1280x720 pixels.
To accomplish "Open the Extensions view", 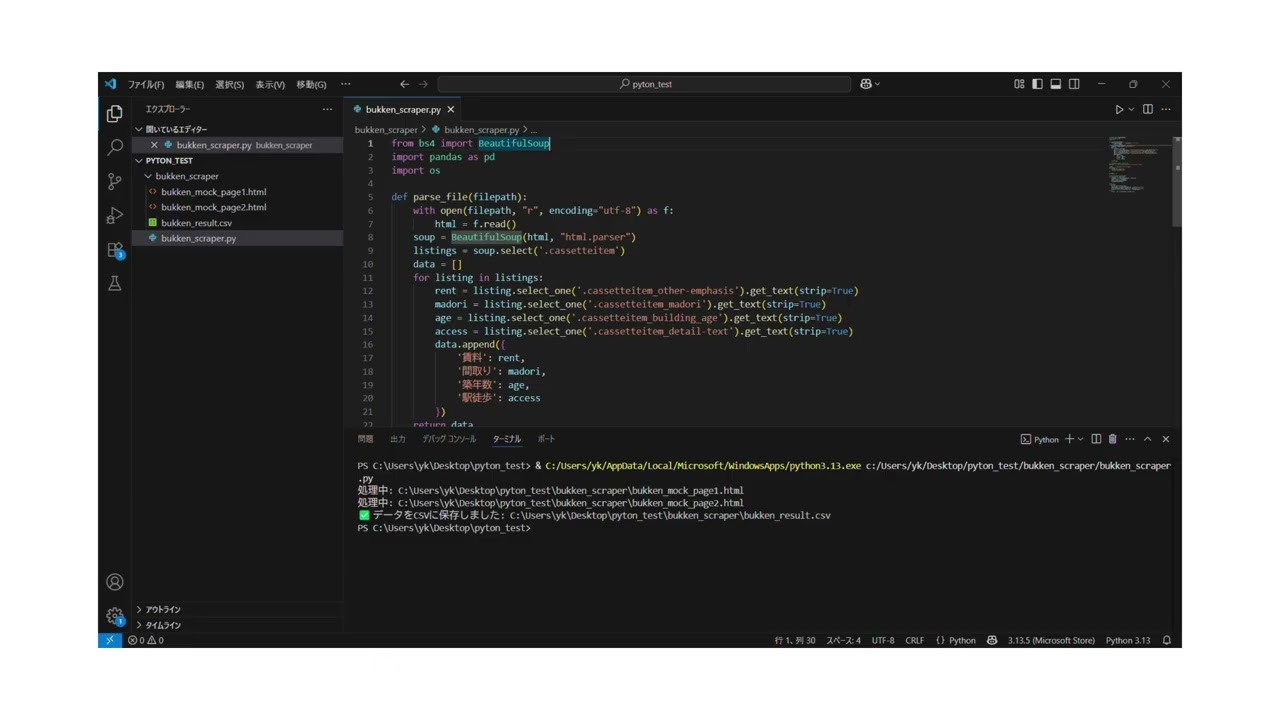I will point(115,250).
